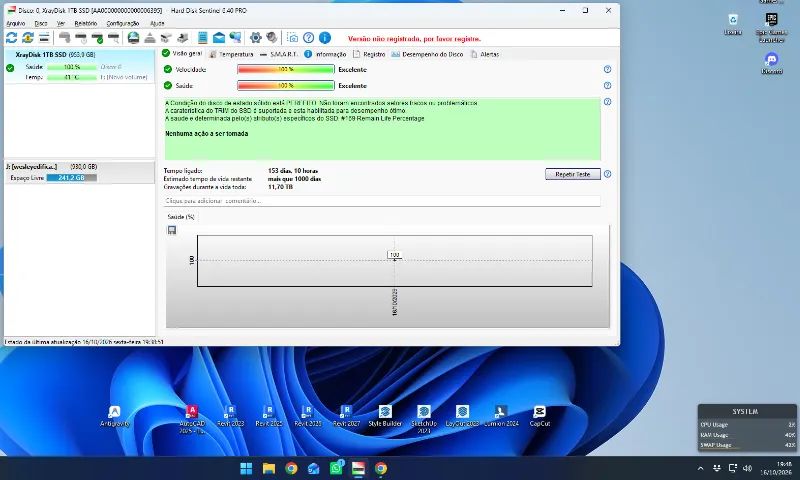Click the globe disk toolbar icon
The height and width of the screenshot is (480, 800).
133,37
